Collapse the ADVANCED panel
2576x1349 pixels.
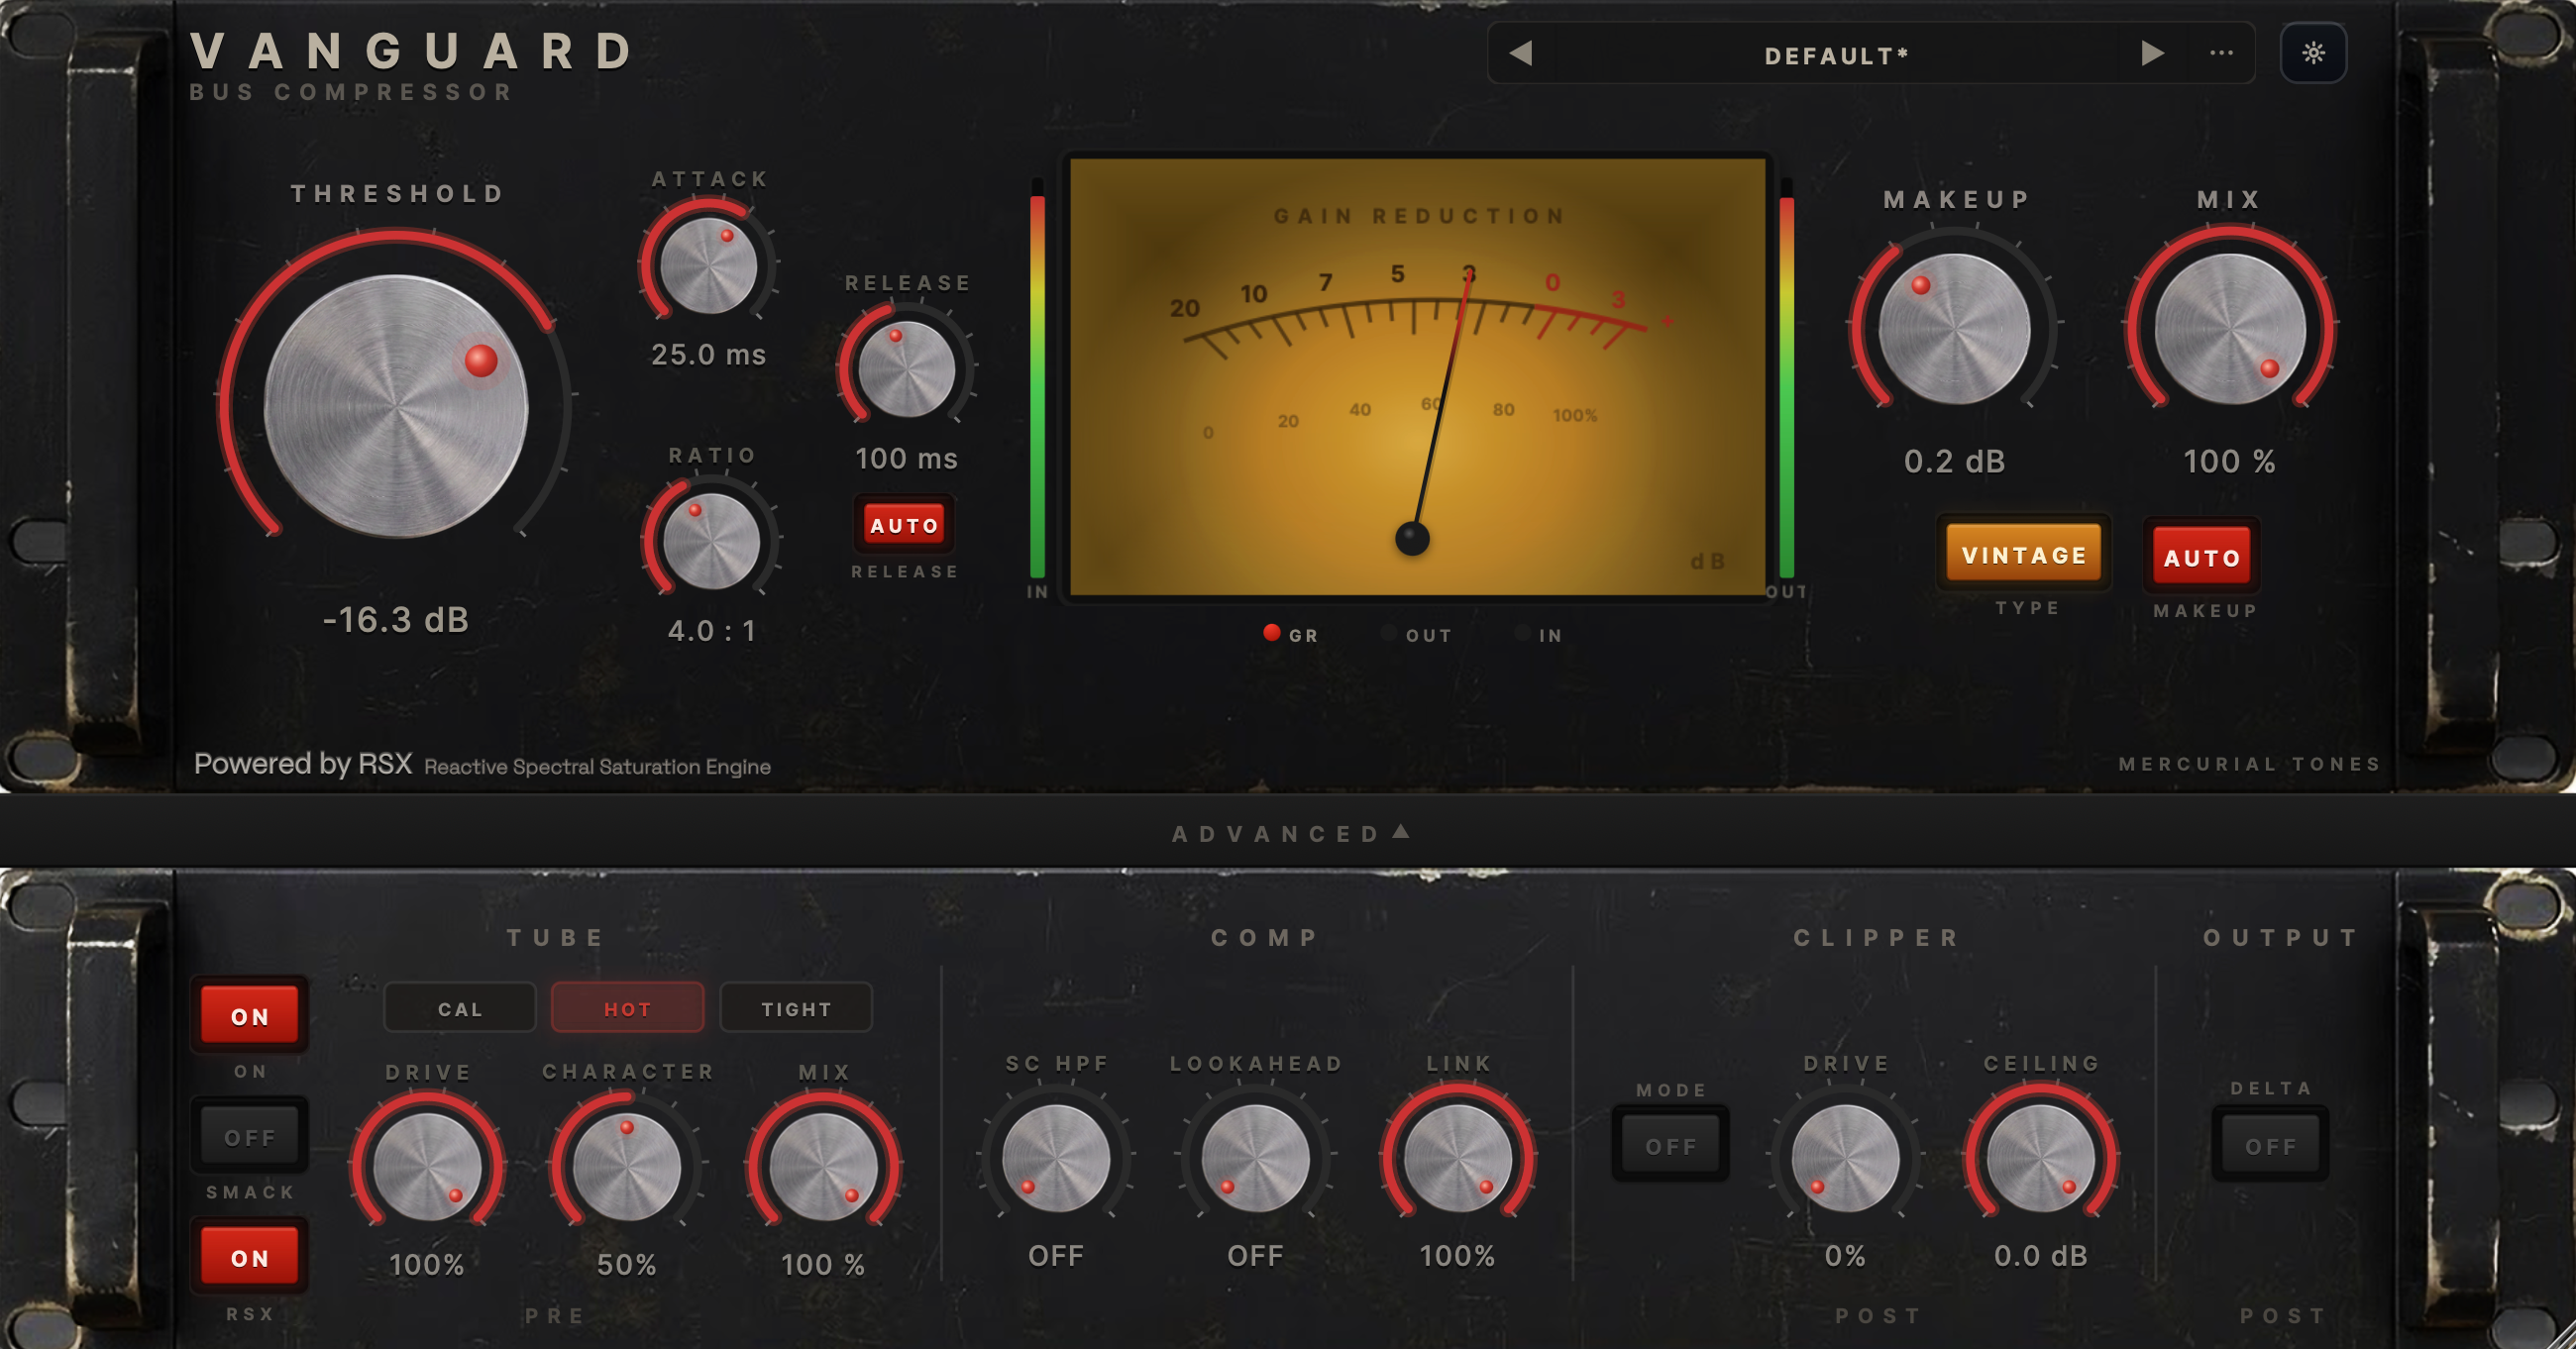coord(1290,833)
